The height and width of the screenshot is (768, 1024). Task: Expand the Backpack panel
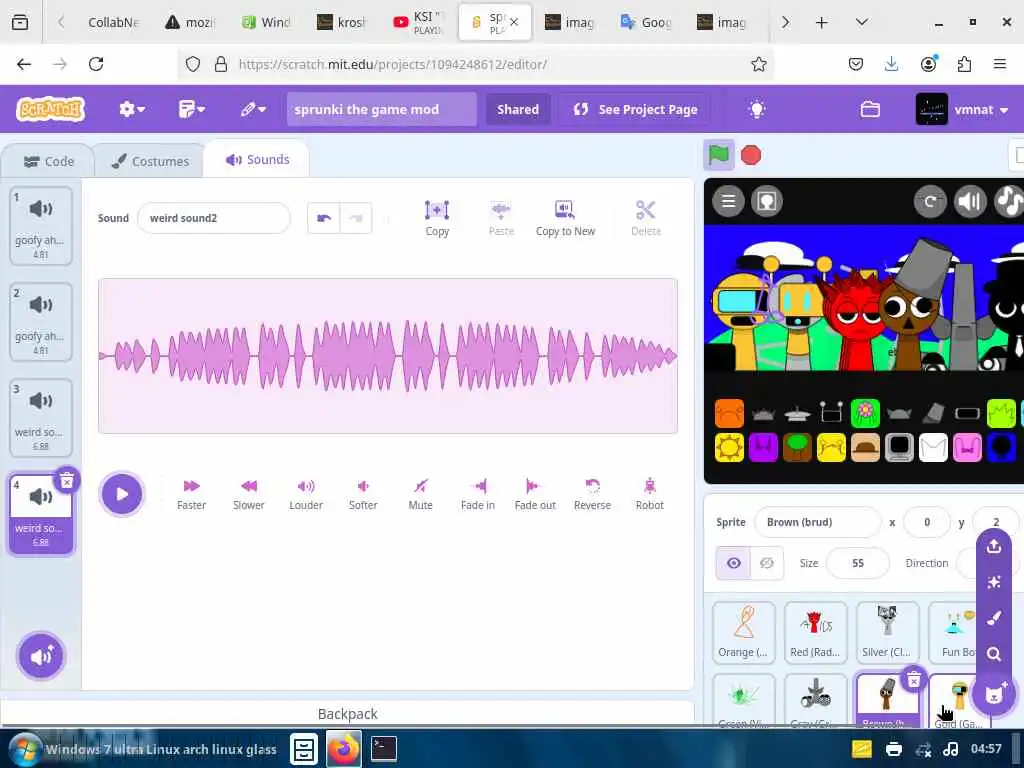tap(347, 714)
